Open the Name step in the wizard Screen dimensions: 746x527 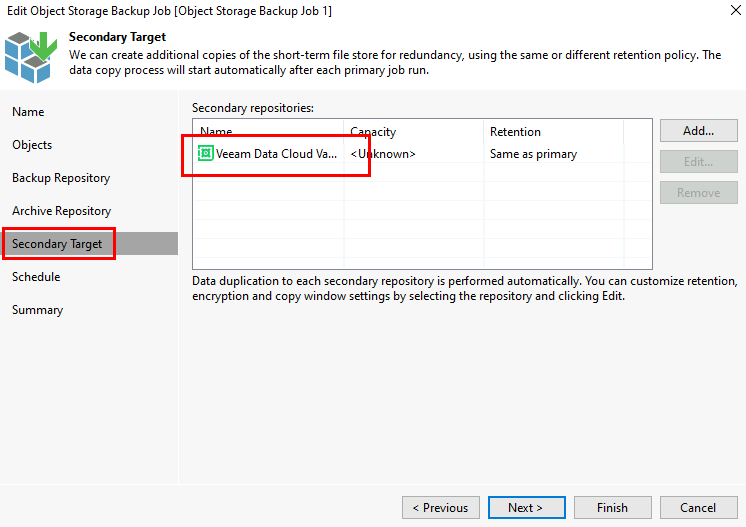coord(28,112)
